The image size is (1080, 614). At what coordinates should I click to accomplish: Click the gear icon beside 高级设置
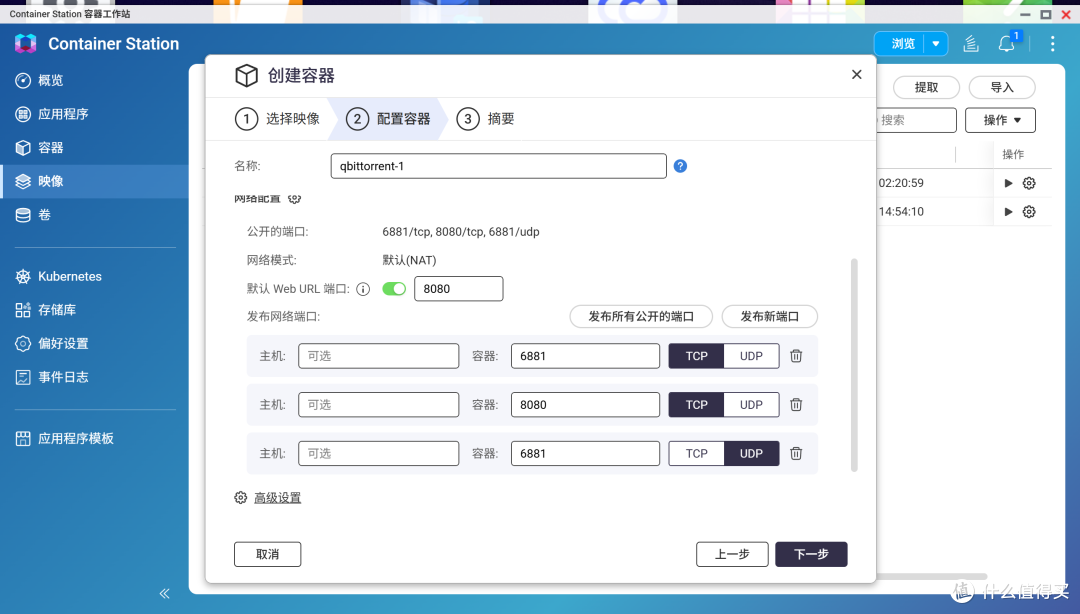coord(240,498)
